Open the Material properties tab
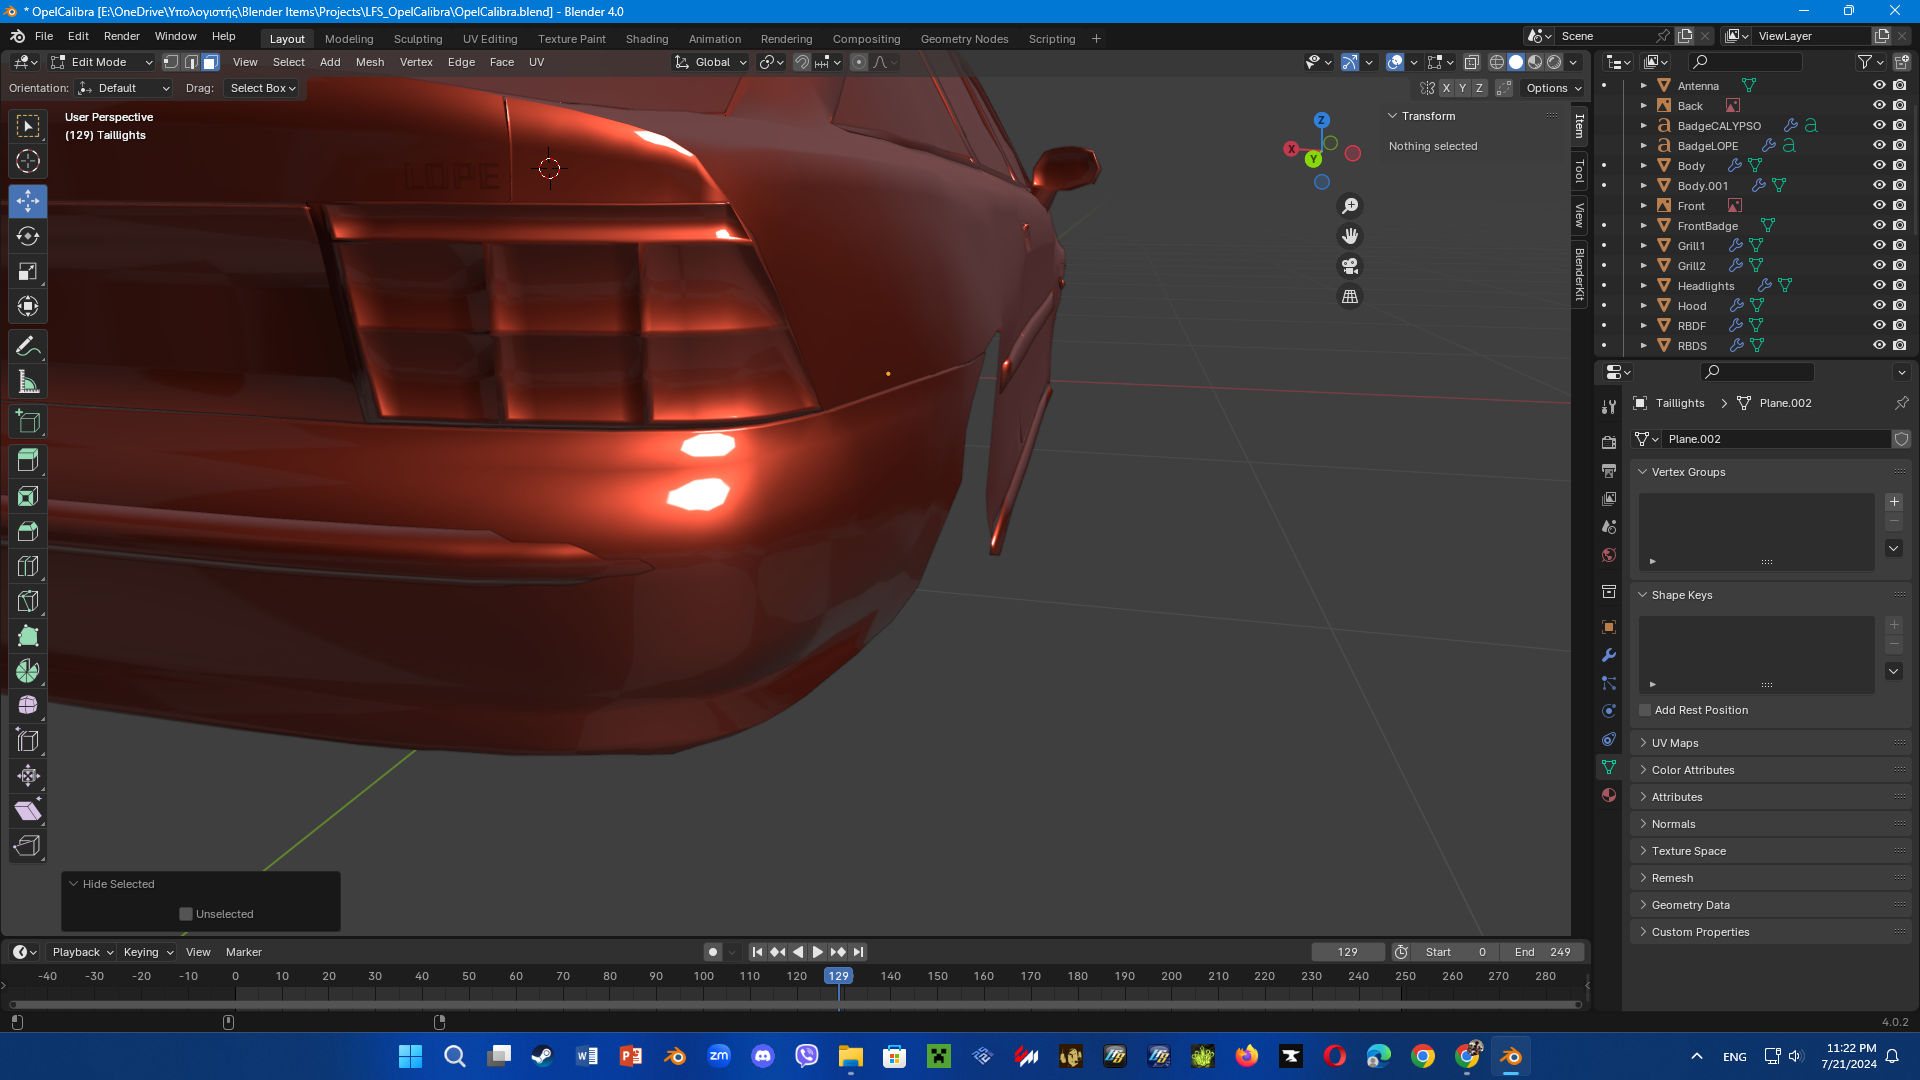This screenshot has height=1080, width=1920. tap(1609, 795)
